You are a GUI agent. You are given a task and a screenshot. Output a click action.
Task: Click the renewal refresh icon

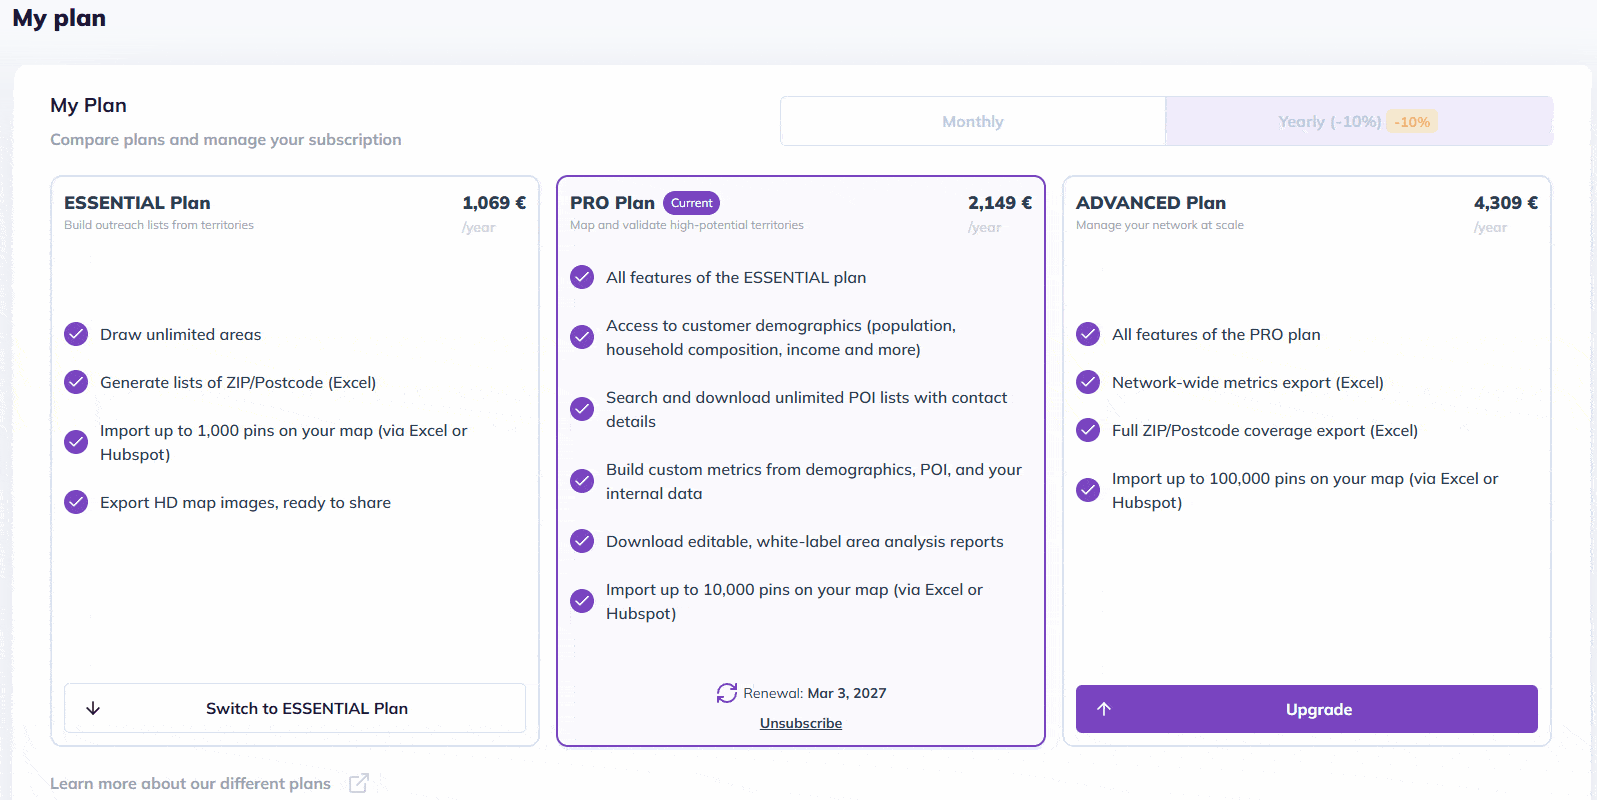point(727,693)
